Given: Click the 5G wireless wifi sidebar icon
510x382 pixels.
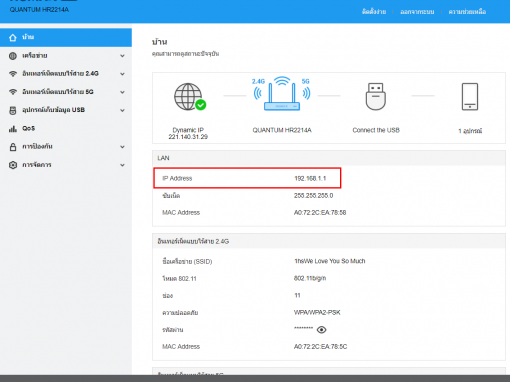Looking at the screenshot, I should pyautogui.click(x=13, y=92).
